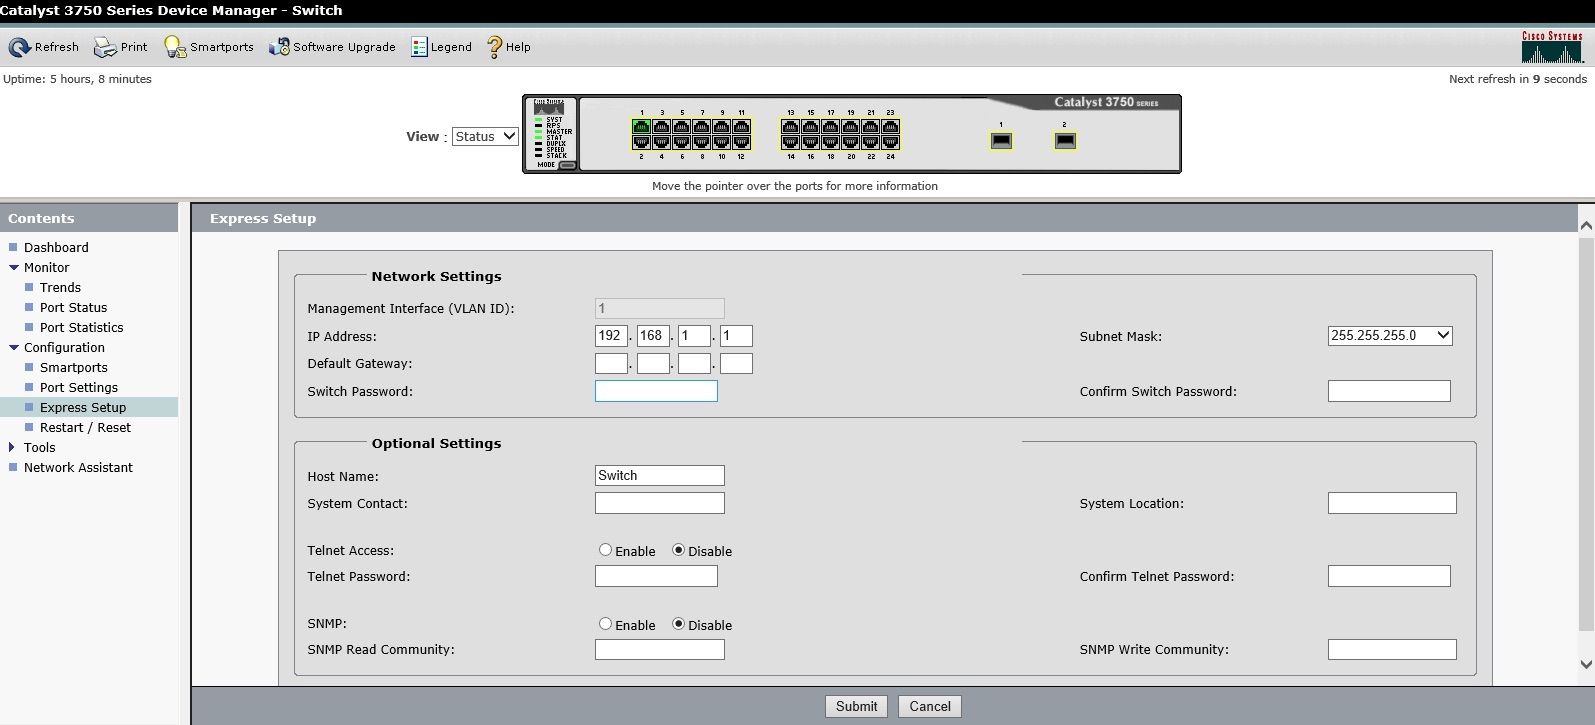This screenshot has height=725, width=1595.
Task: Focus the Switch Password field
Action: 656,391
